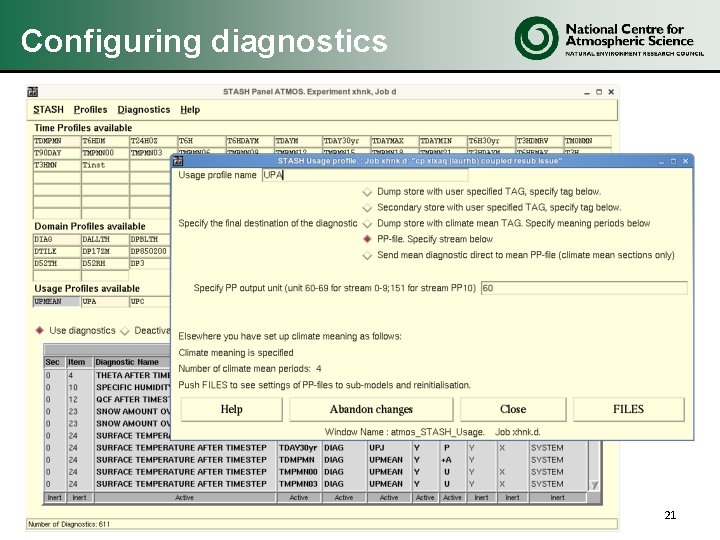The image size is (720, 540).
Task: Open the Help menu in menu bar
Action: click(x=190, y=110)
